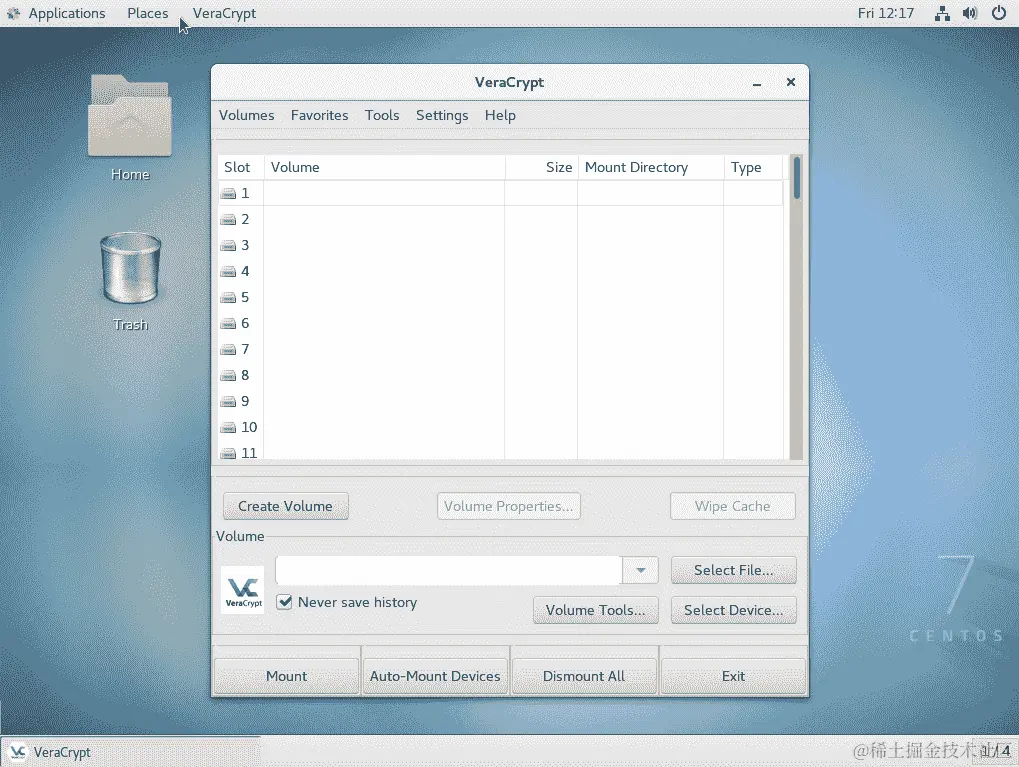Click the Select File button
Screen dimensions: 1019x767
tap(733, 570)
